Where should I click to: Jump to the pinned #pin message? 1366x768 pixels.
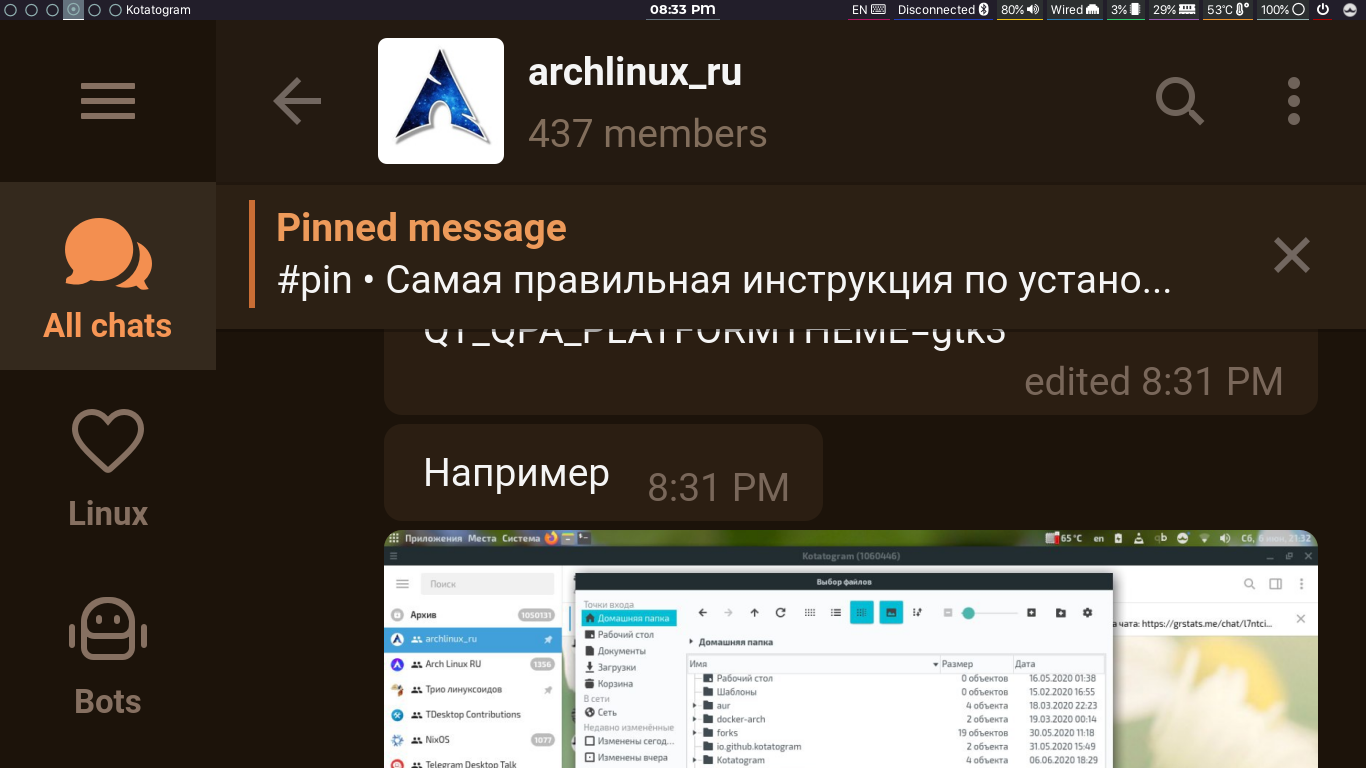(724, 255)
